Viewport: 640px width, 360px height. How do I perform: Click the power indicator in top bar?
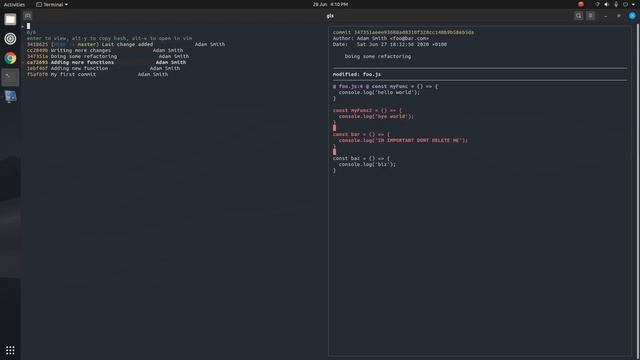625,4
